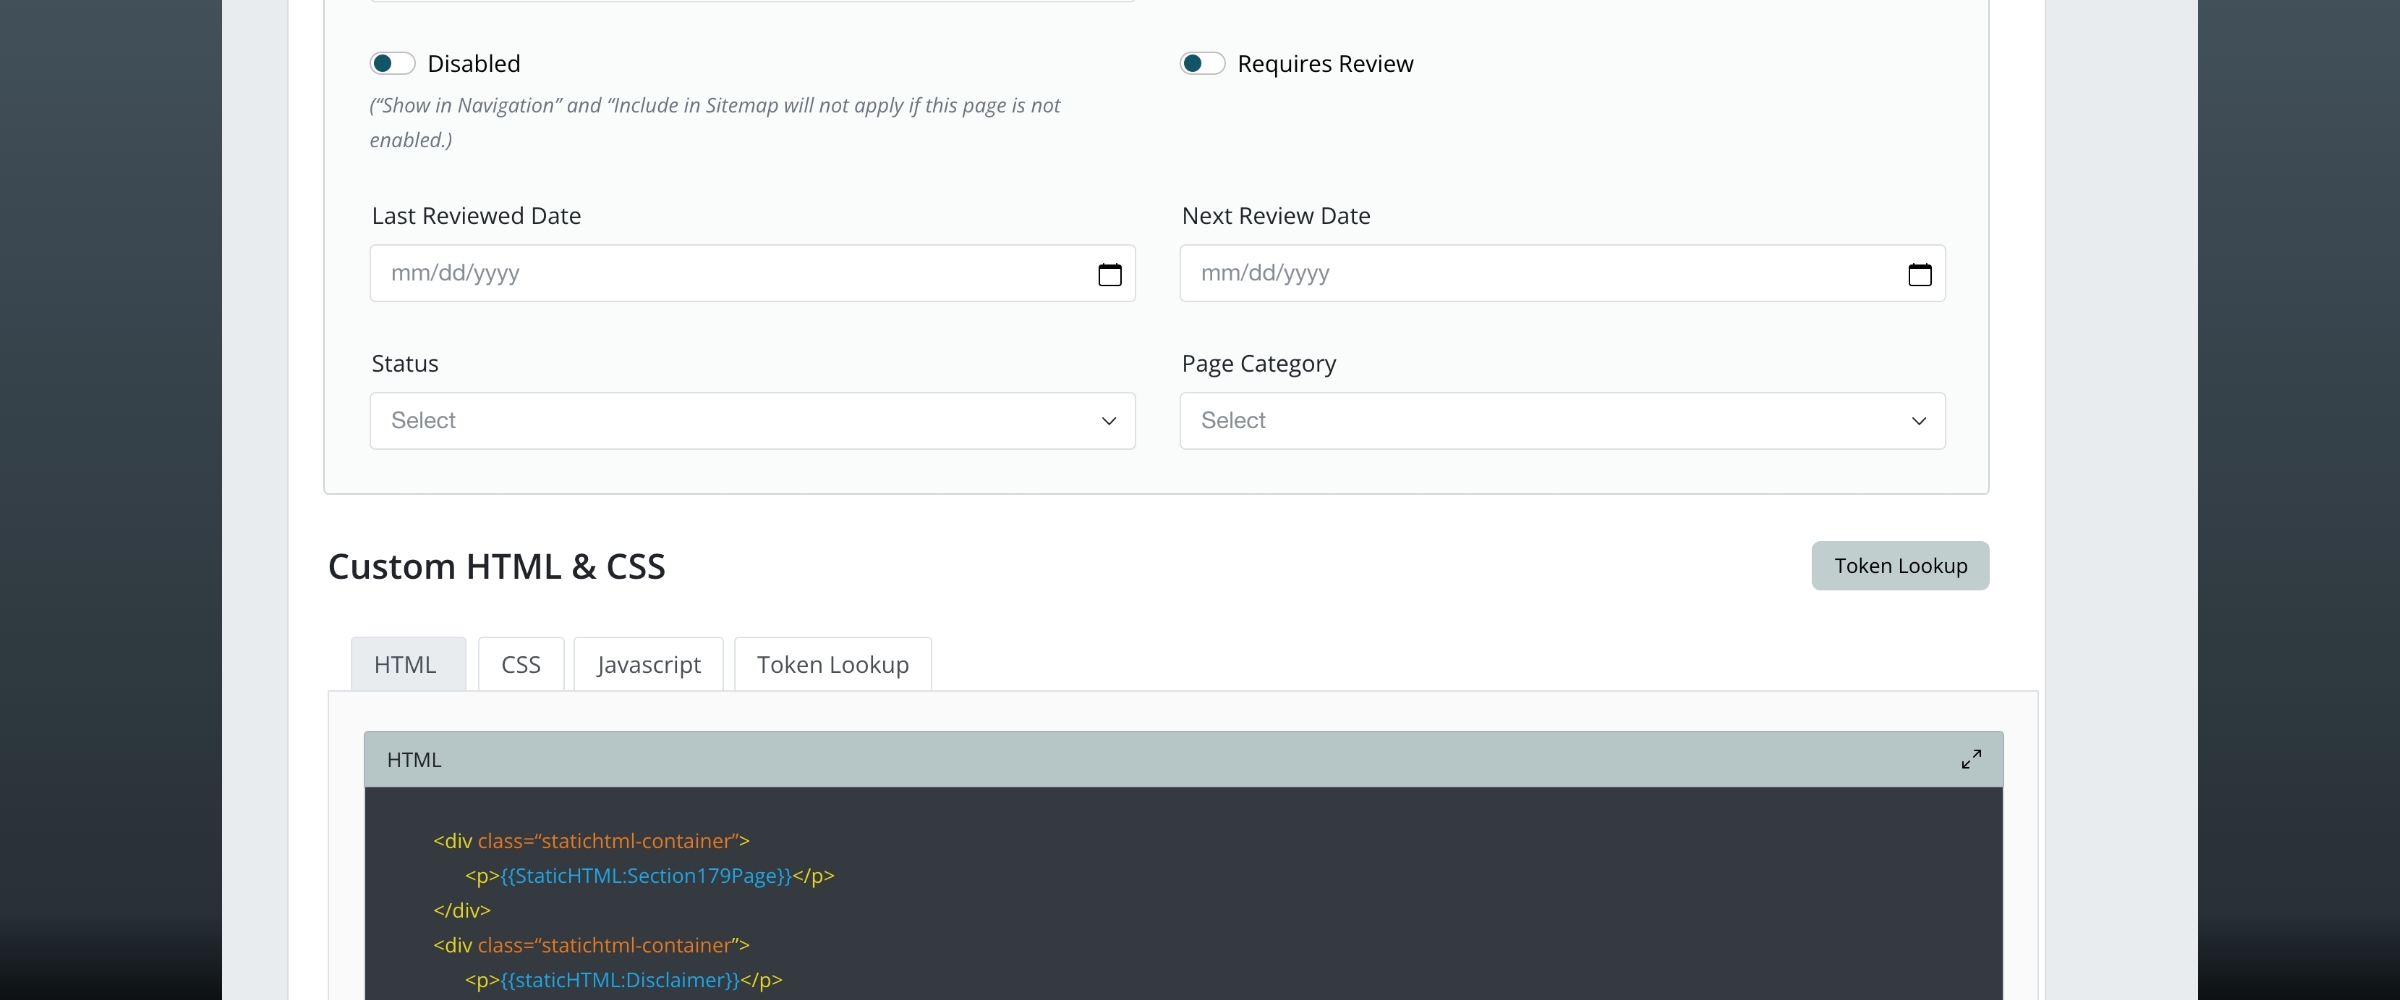
Task: Switch to the Javascript tab
Action: pyautogui.click(x=647, y=663)
